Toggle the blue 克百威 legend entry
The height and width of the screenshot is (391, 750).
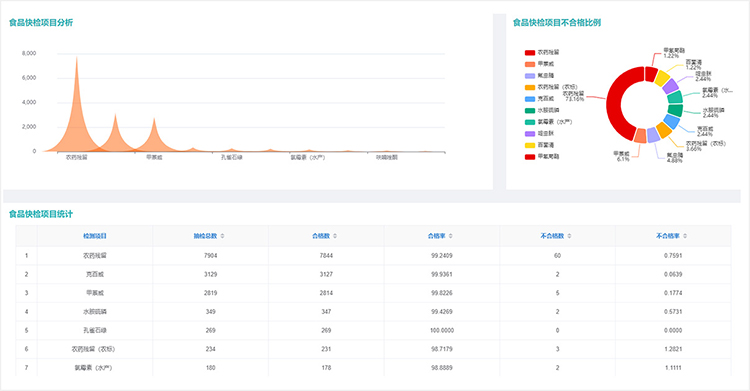tap(540, 99)
